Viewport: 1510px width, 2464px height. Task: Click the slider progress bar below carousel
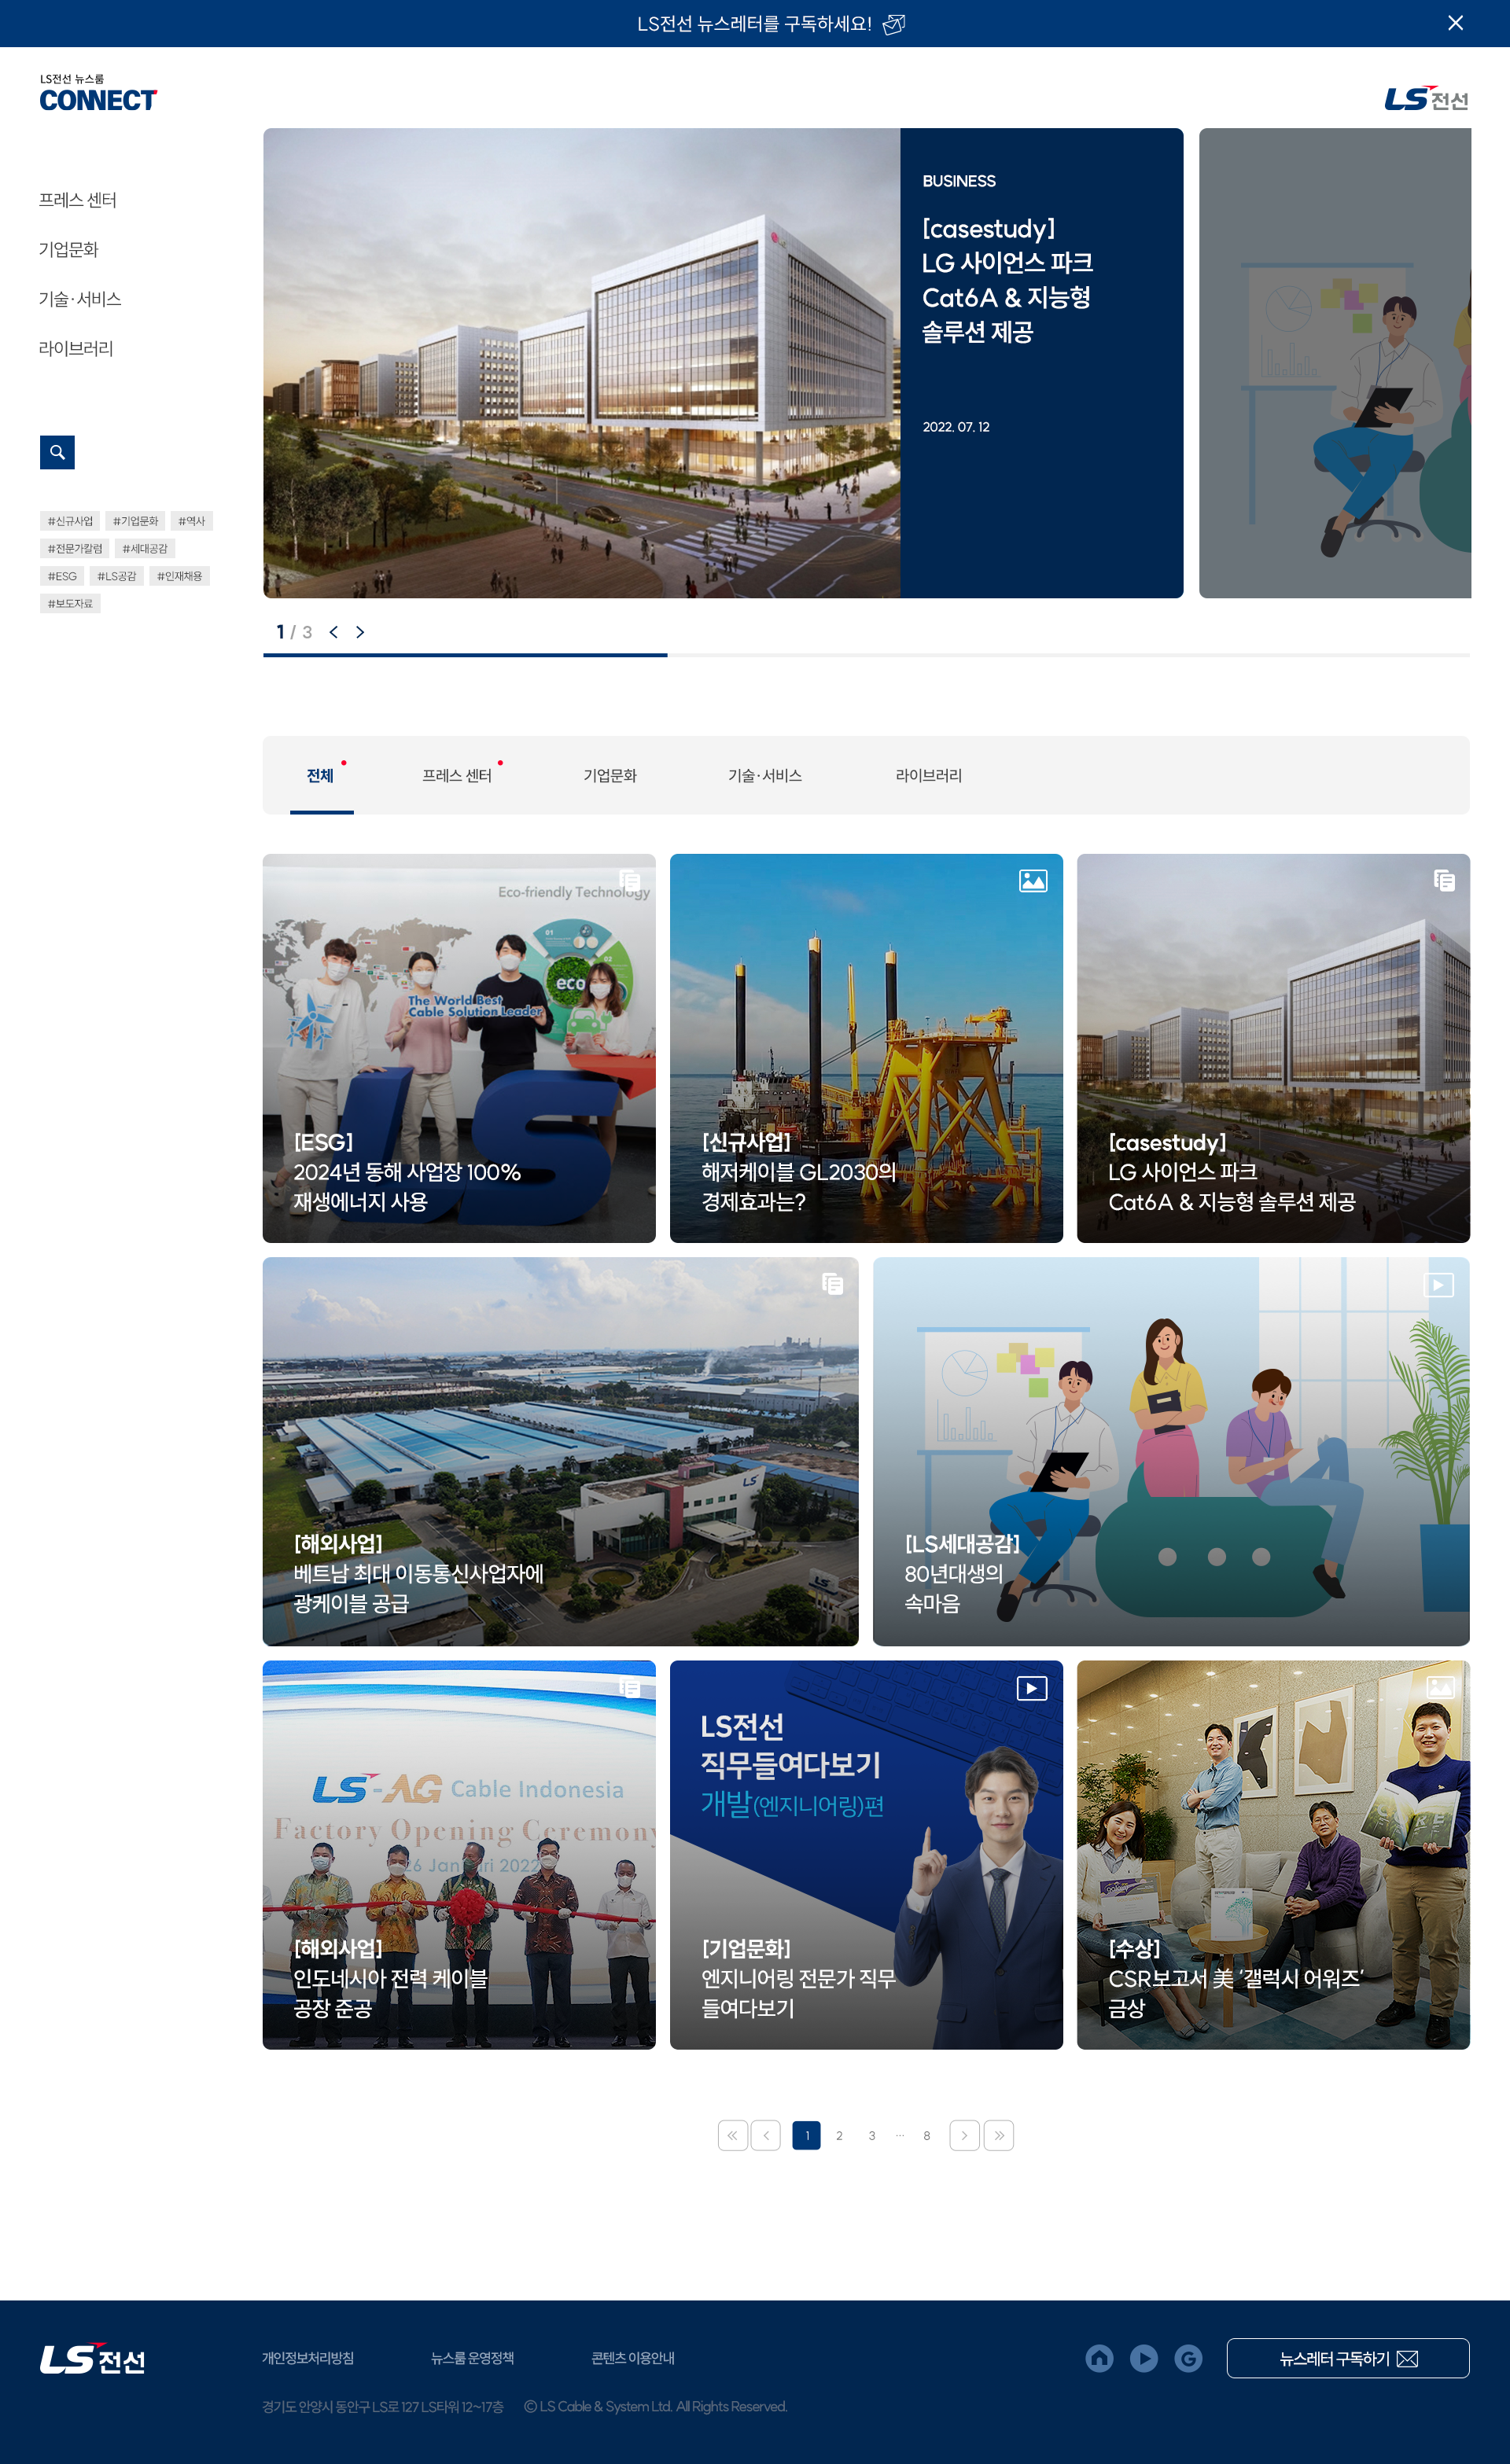(866, 655)
